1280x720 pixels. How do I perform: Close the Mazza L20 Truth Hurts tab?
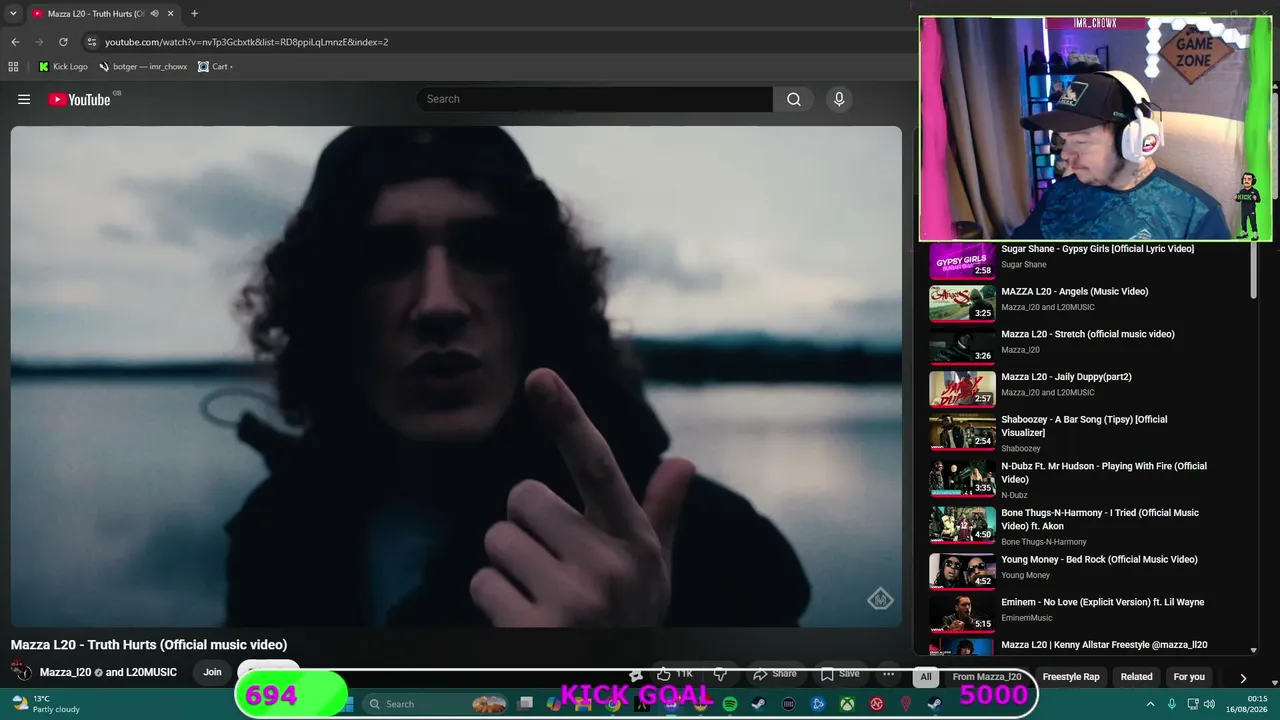pyautogui.click(x=171, y=14)
